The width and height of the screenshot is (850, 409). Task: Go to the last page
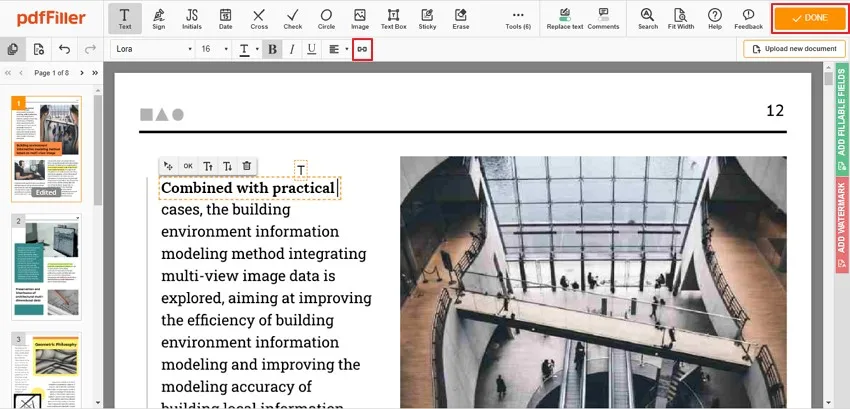coord(95,73)
